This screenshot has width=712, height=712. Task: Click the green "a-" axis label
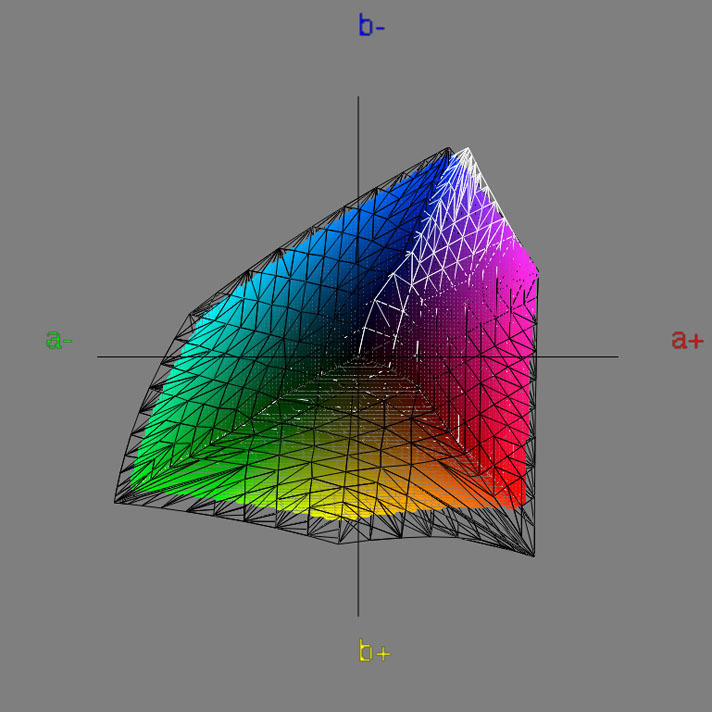tap(59, 339)
